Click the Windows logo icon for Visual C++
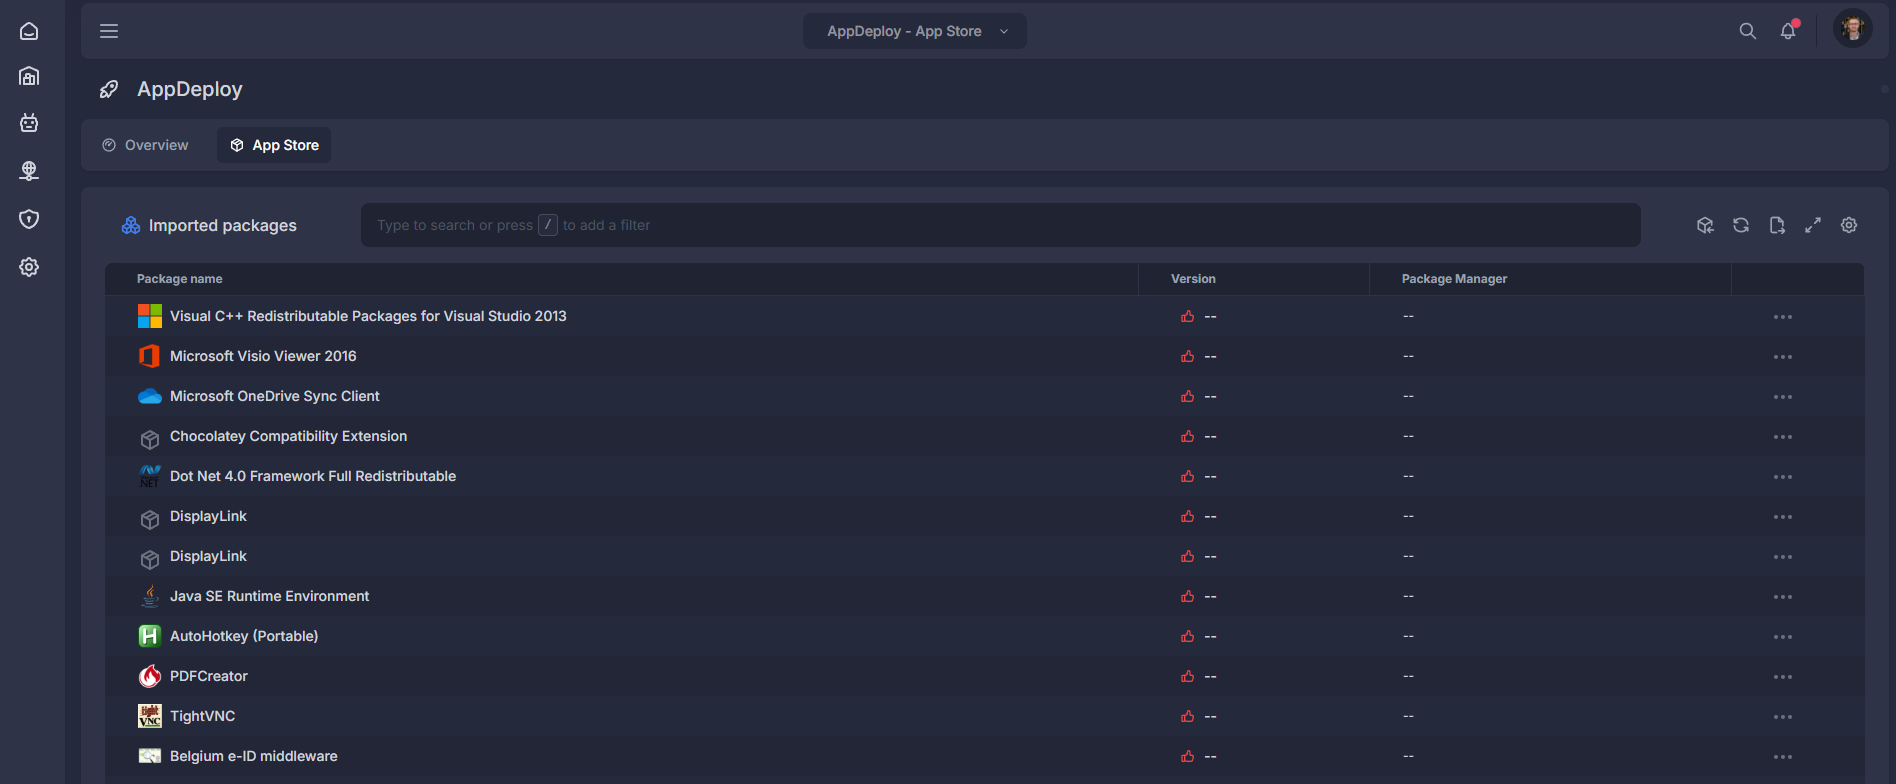This screenshot has width=1896, height=784. tap(150, 316)
